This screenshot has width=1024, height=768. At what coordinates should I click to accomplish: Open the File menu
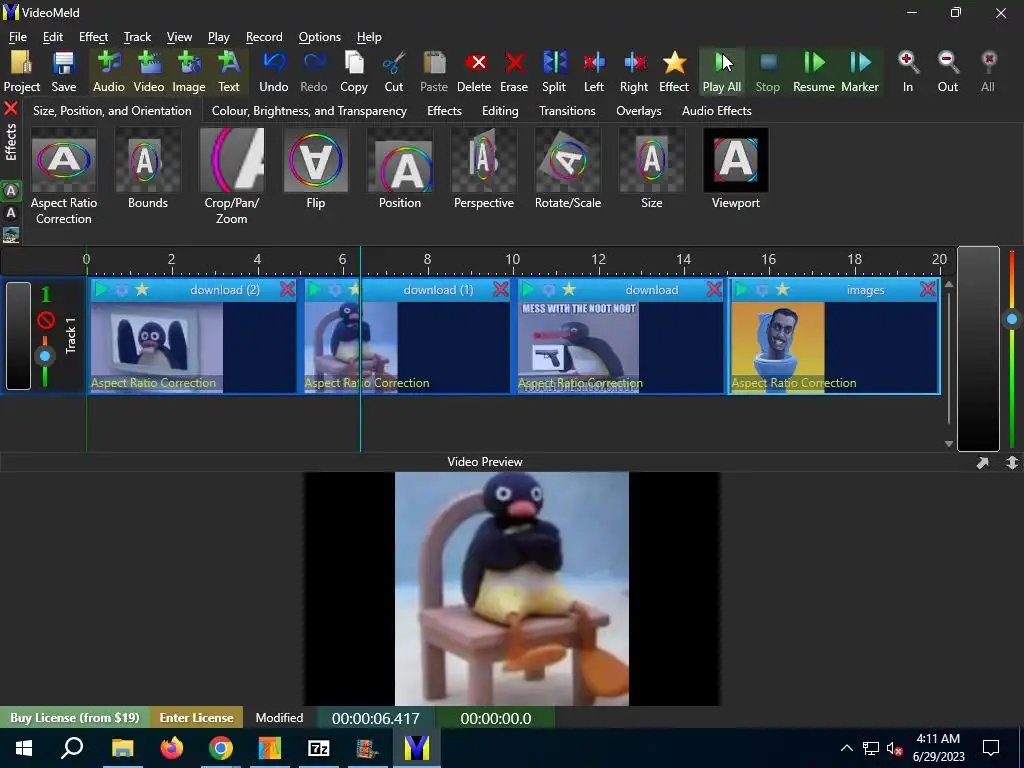(18, 37)
